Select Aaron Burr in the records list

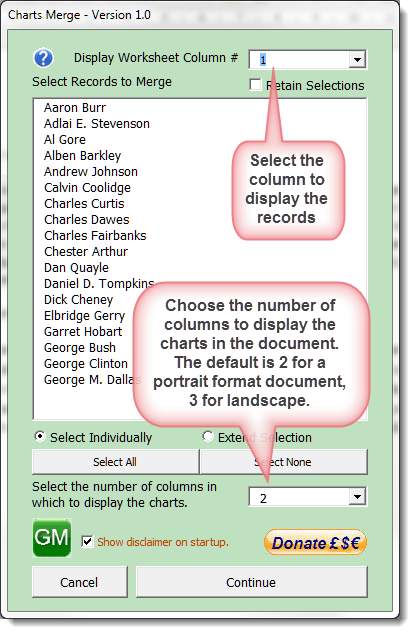pos(75,108)
